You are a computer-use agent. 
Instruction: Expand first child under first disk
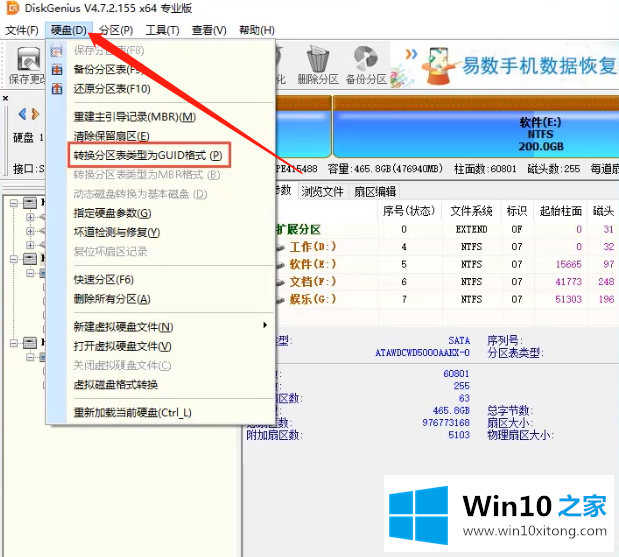click(x=30, y=217)
